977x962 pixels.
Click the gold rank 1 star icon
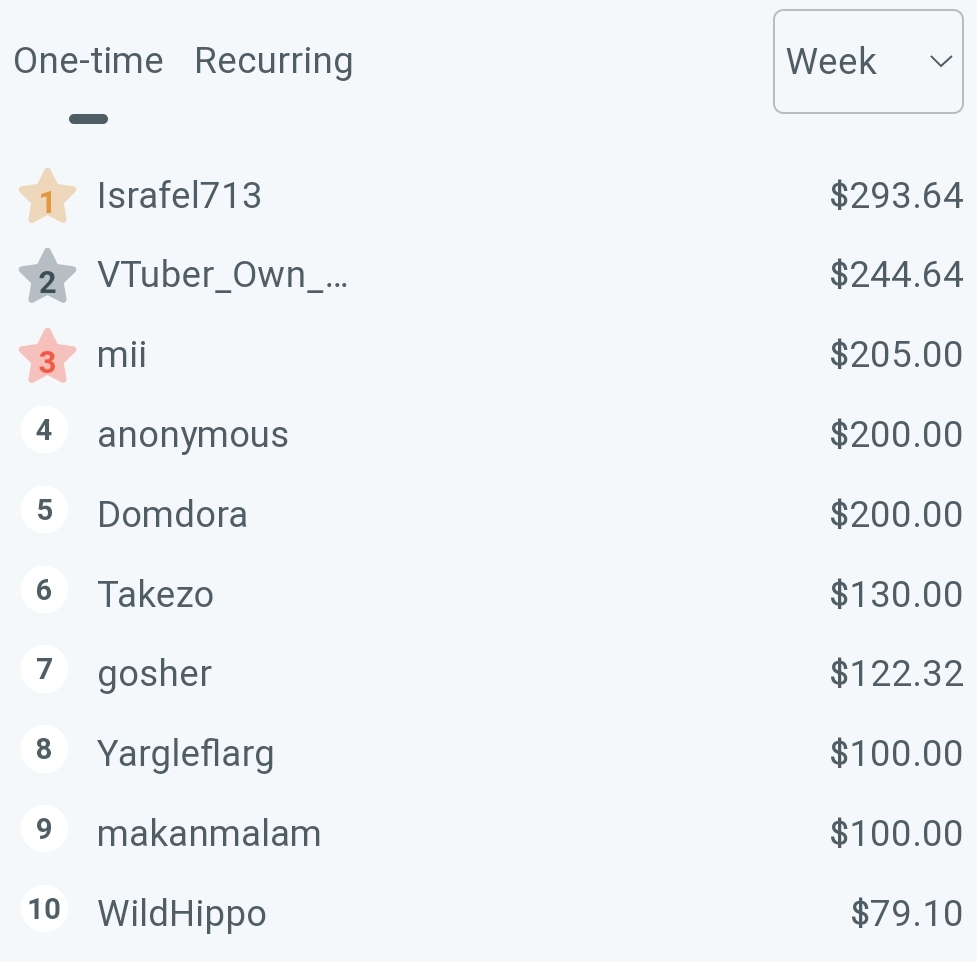[x=47, y=196]
